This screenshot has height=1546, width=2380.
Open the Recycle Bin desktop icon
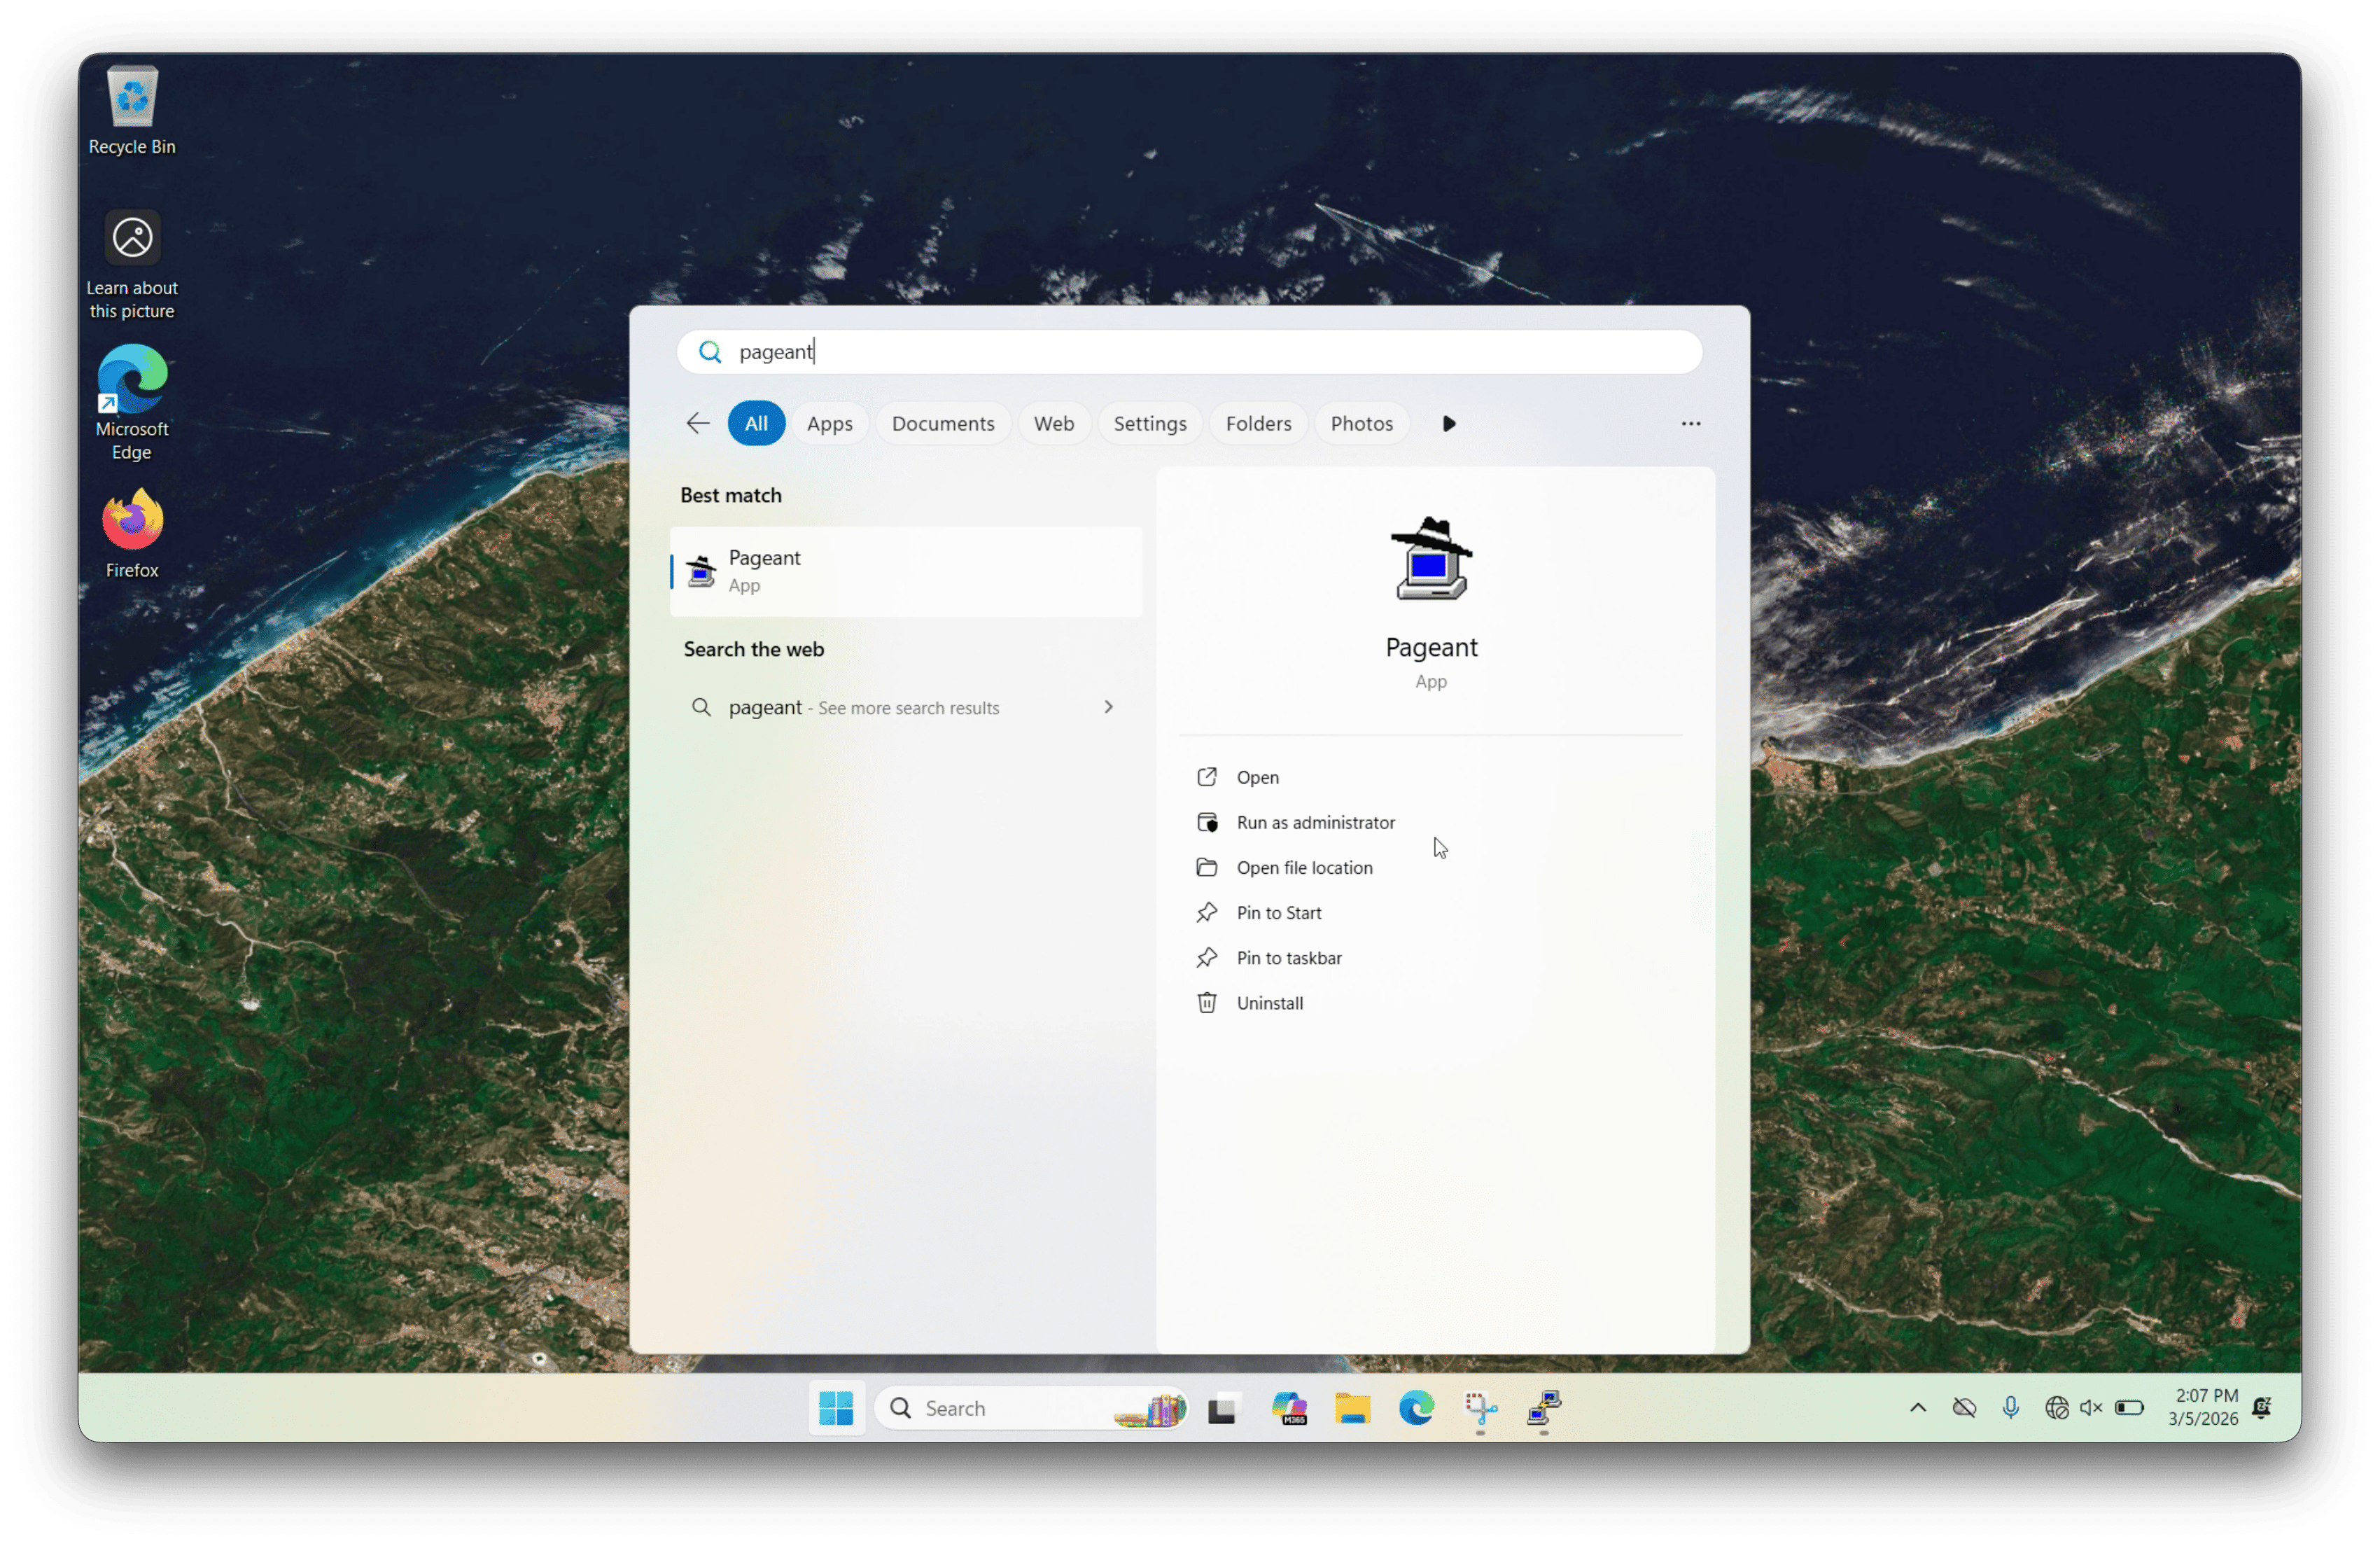(132, 110)
